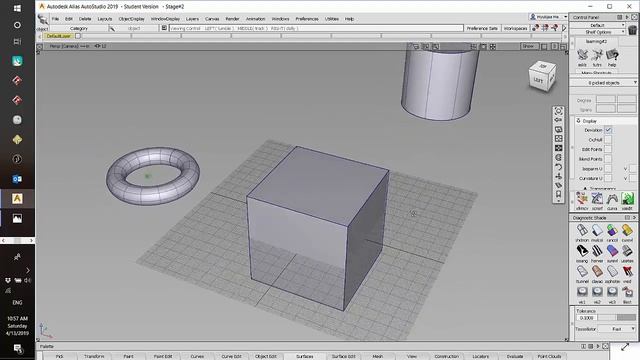Open Windows Start menu

point(17,8)
